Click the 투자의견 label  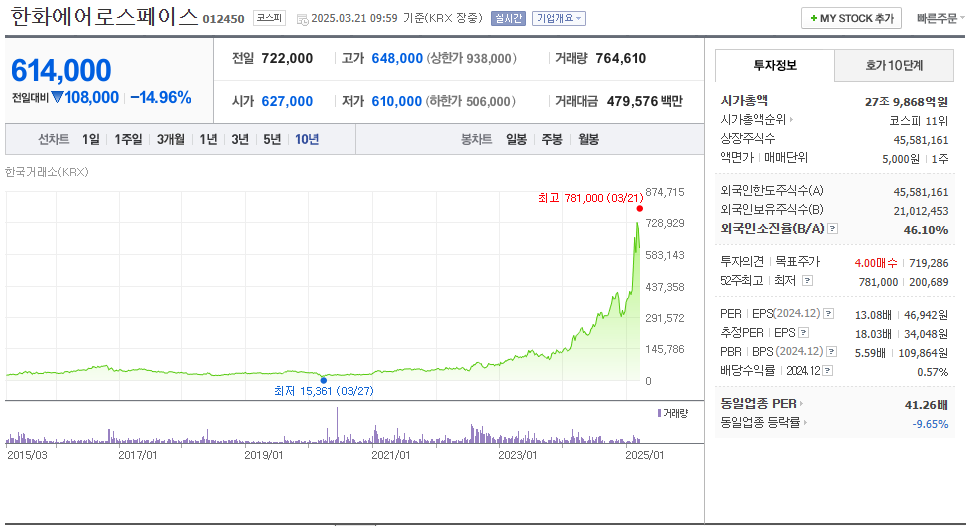coord(742,262)
